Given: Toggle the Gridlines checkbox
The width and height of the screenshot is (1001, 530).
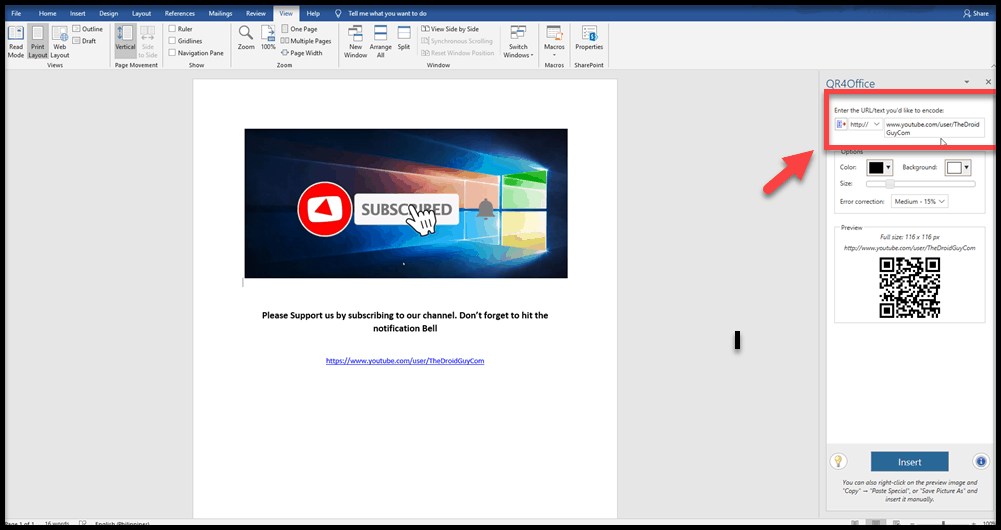Looking at the screenshot, I should click(173, 41).
